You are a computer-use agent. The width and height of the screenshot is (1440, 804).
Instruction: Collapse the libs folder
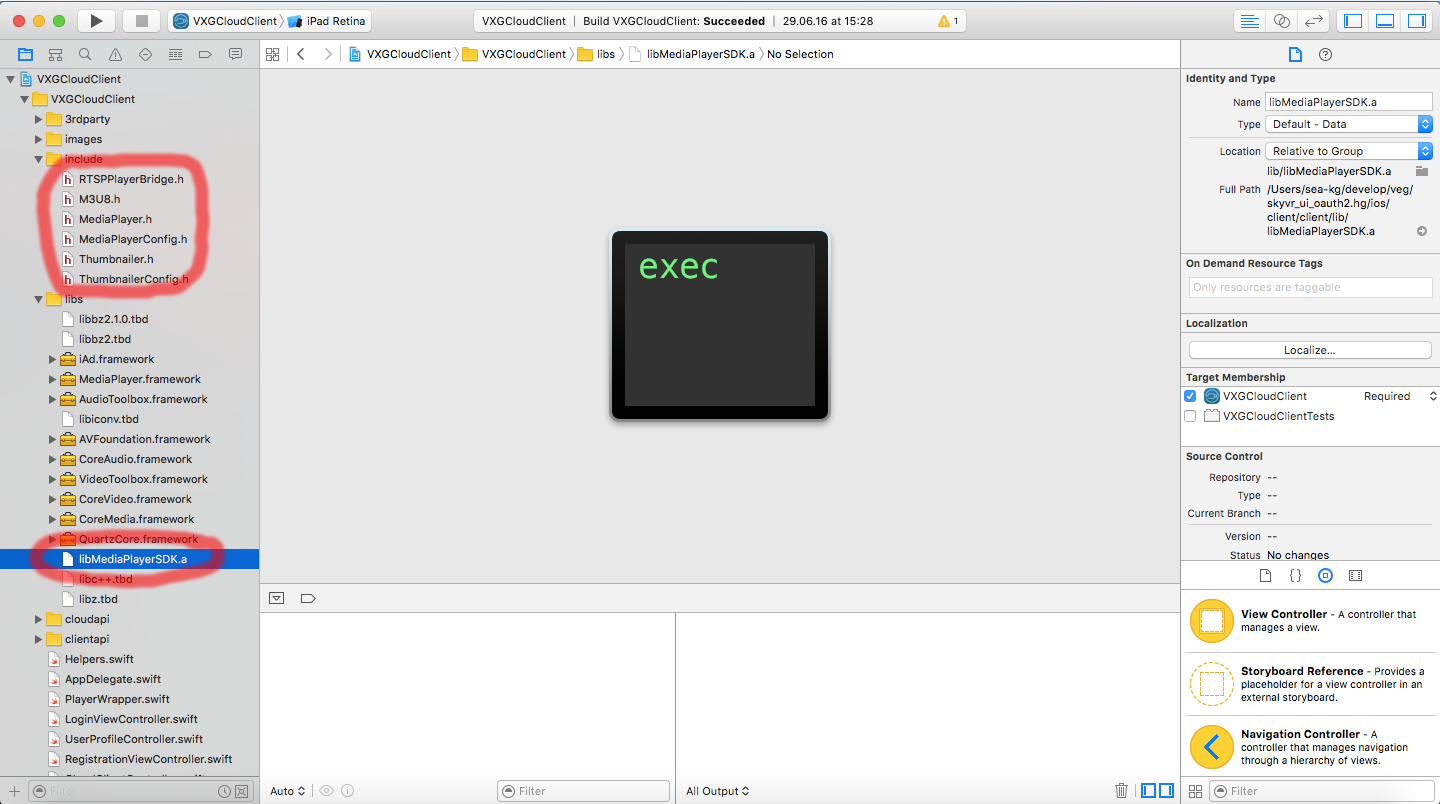tap(39, 299)
